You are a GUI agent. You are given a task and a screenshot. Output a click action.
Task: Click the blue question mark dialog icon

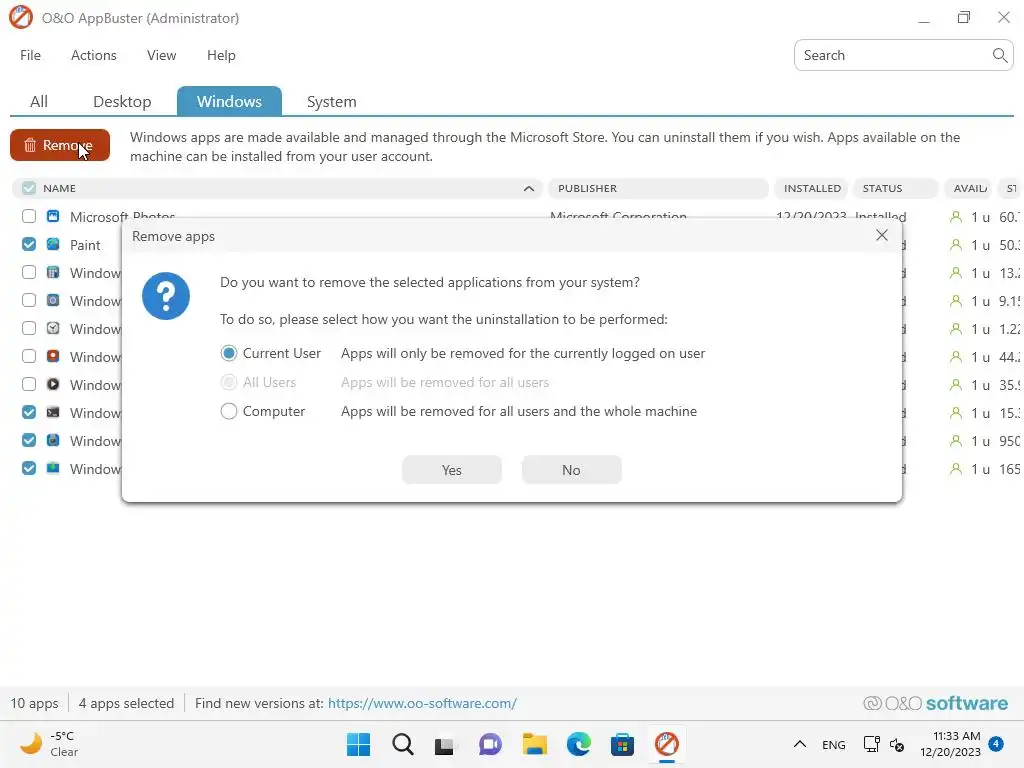pos(166,296)
